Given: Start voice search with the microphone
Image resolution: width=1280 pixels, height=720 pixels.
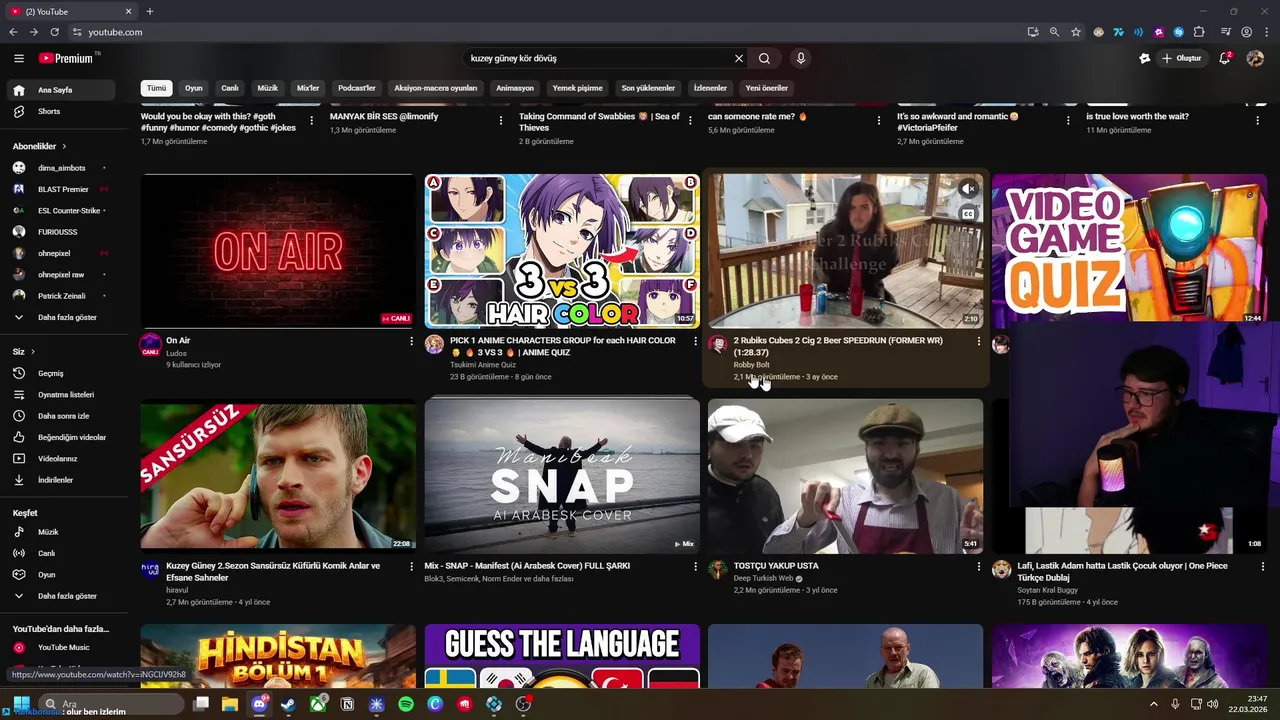Looking at the screenshot, I should 800,58.
